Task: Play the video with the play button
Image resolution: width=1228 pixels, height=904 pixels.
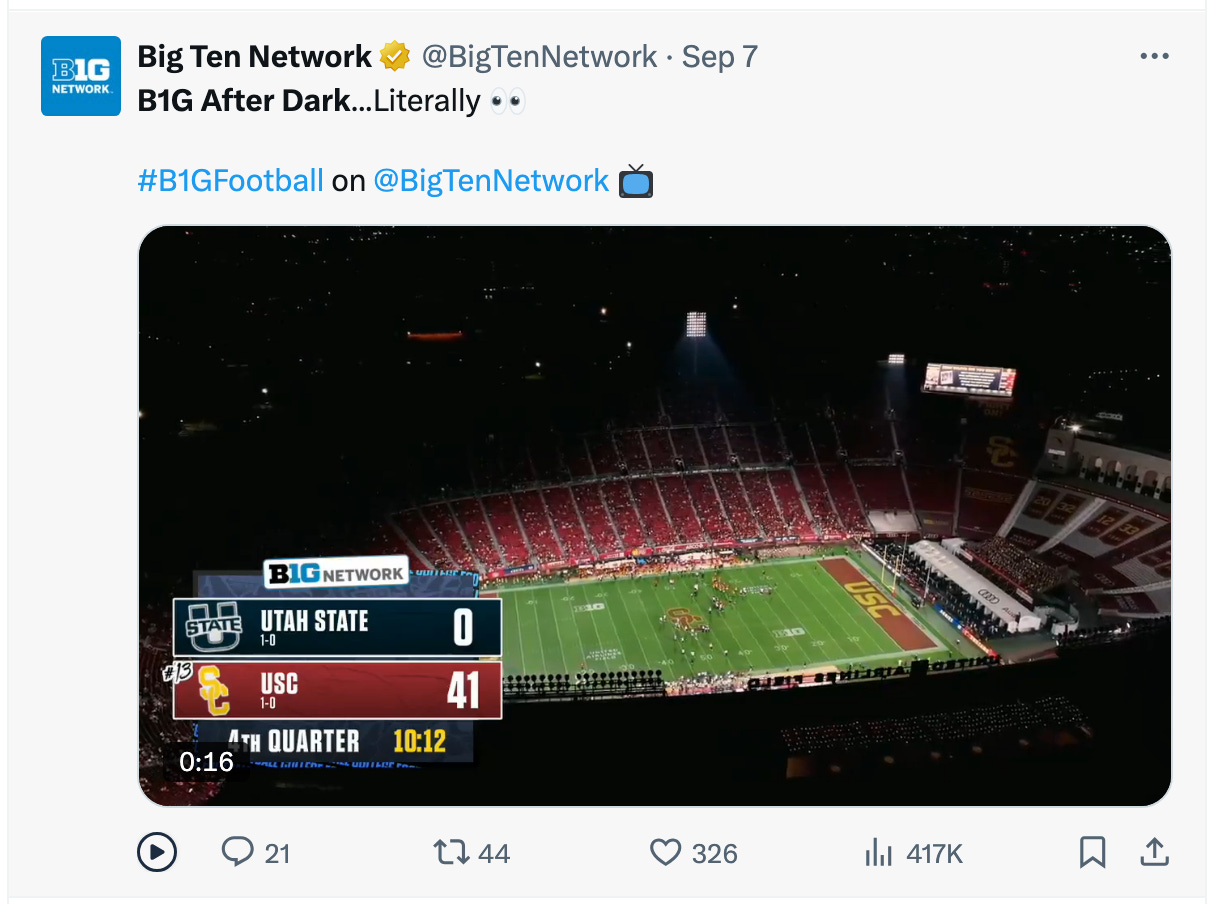Action: (x=157, y=853)
